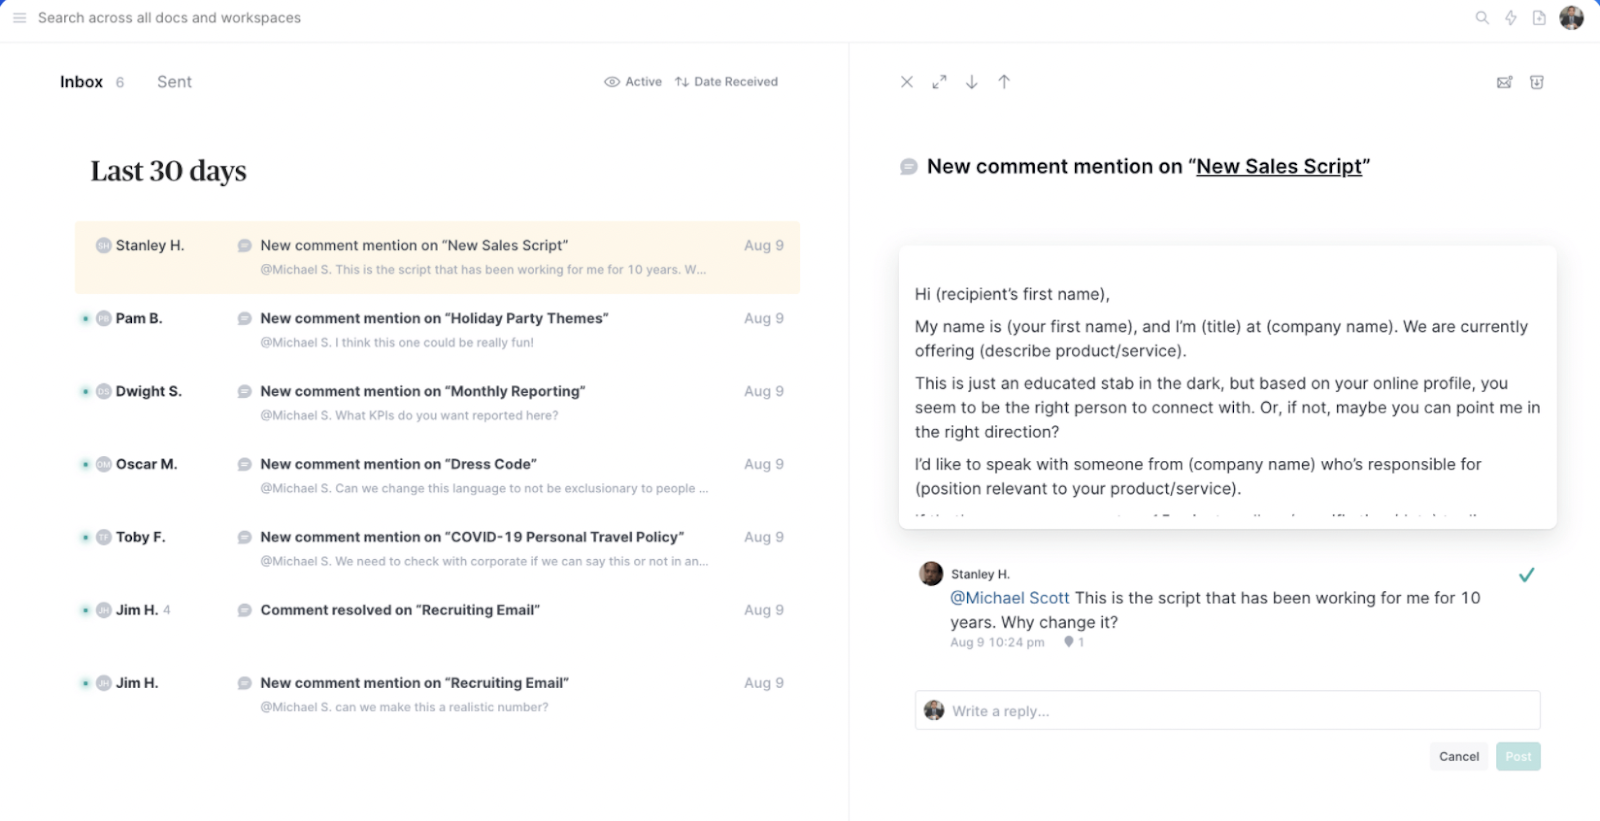Viewport: 1600px width, 821px height.
Task: Click the search magnifier icon
Action: [x=1482, y=18]
